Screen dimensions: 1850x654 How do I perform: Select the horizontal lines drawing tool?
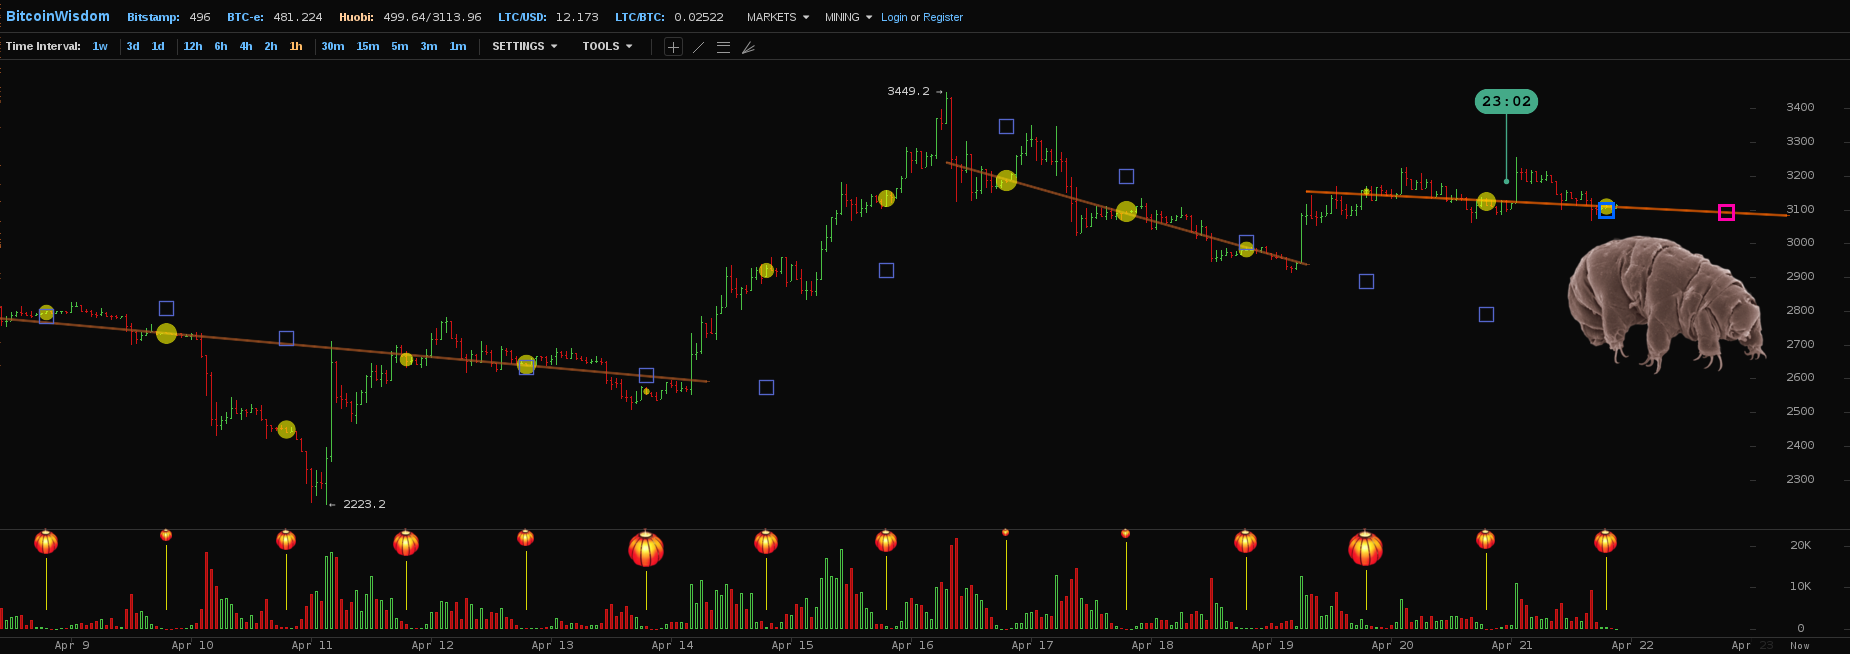[723, 47]
